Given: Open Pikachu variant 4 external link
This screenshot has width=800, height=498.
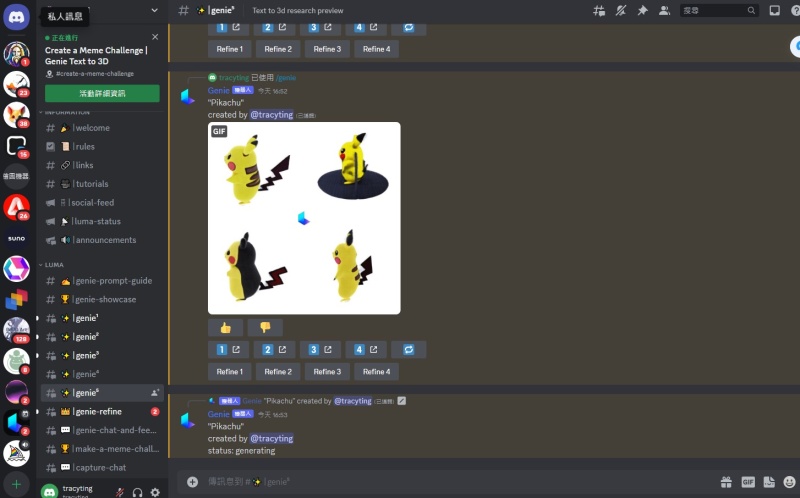Looking at the screenshot, I should pyautogui.click(x=366, y=350).
